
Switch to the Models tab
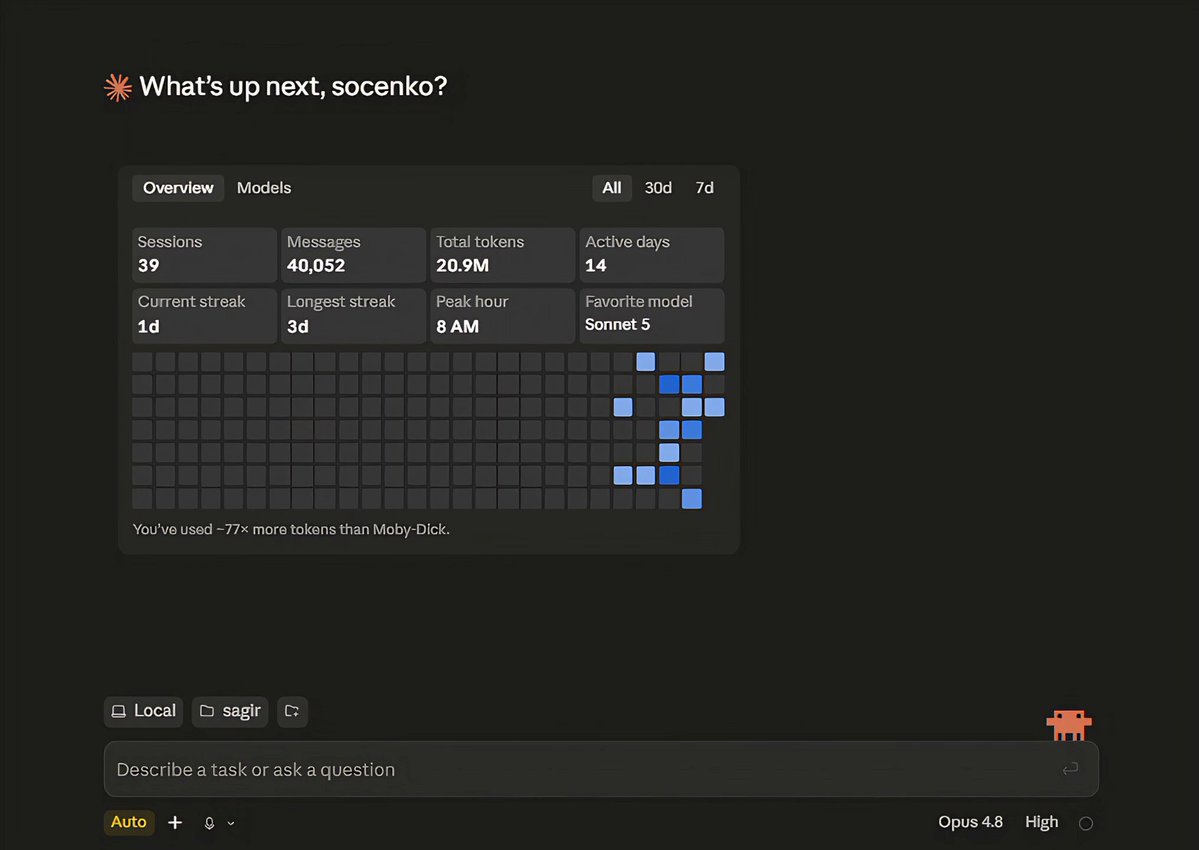pyautogui.click(x=264, y=188)
